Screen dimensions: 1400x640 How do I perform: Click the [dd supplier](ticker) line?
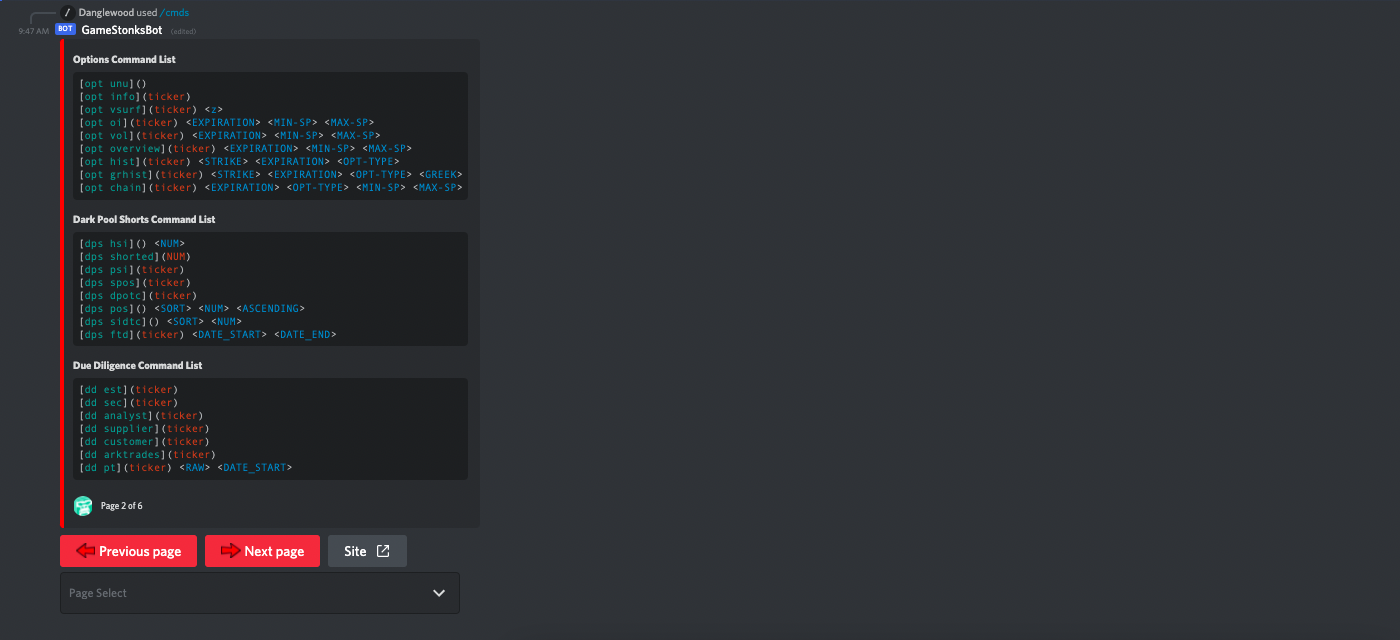pyautogui.click(x=145, y=429)
